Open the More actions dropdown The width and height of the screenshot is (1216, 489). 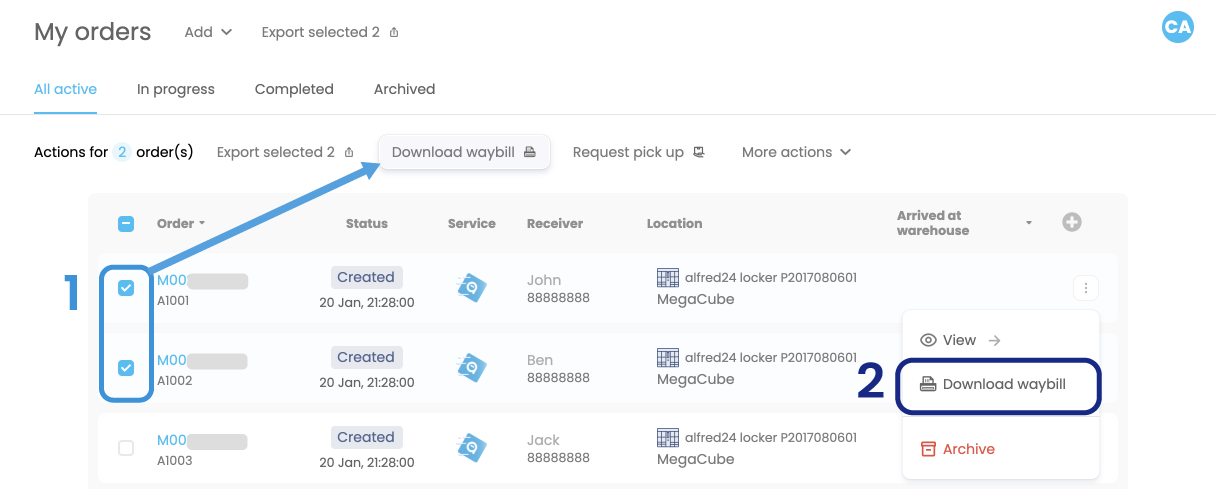(796, 152)
